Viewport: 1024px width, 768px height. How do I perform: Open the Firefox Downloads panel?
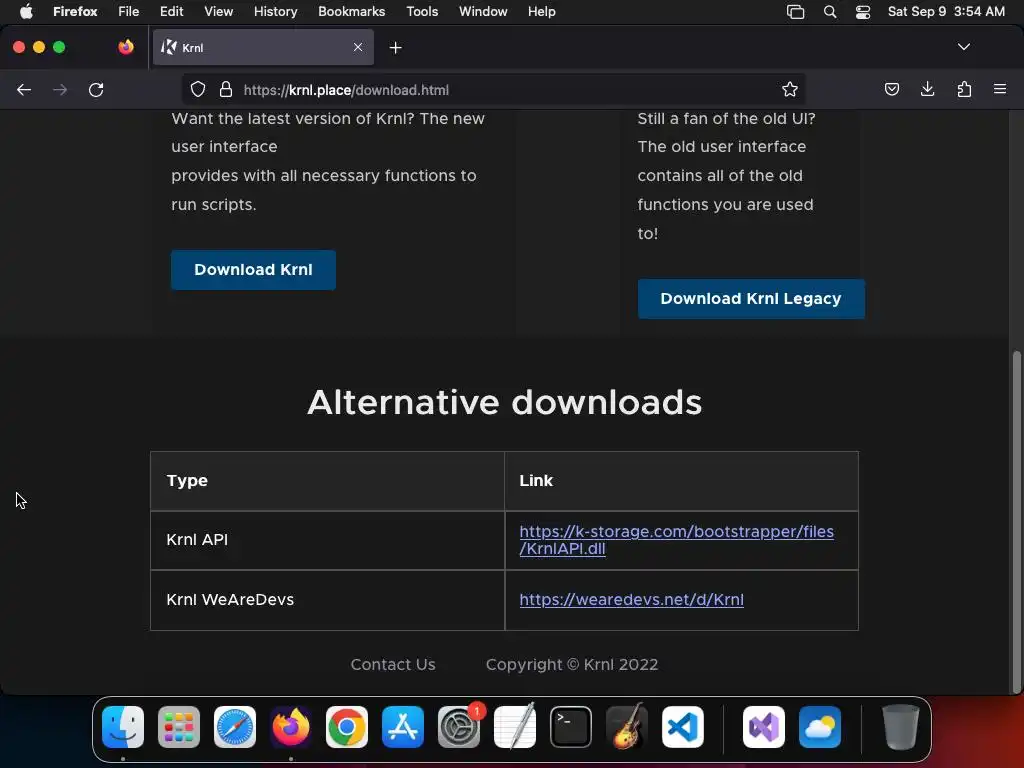point(927,89)
